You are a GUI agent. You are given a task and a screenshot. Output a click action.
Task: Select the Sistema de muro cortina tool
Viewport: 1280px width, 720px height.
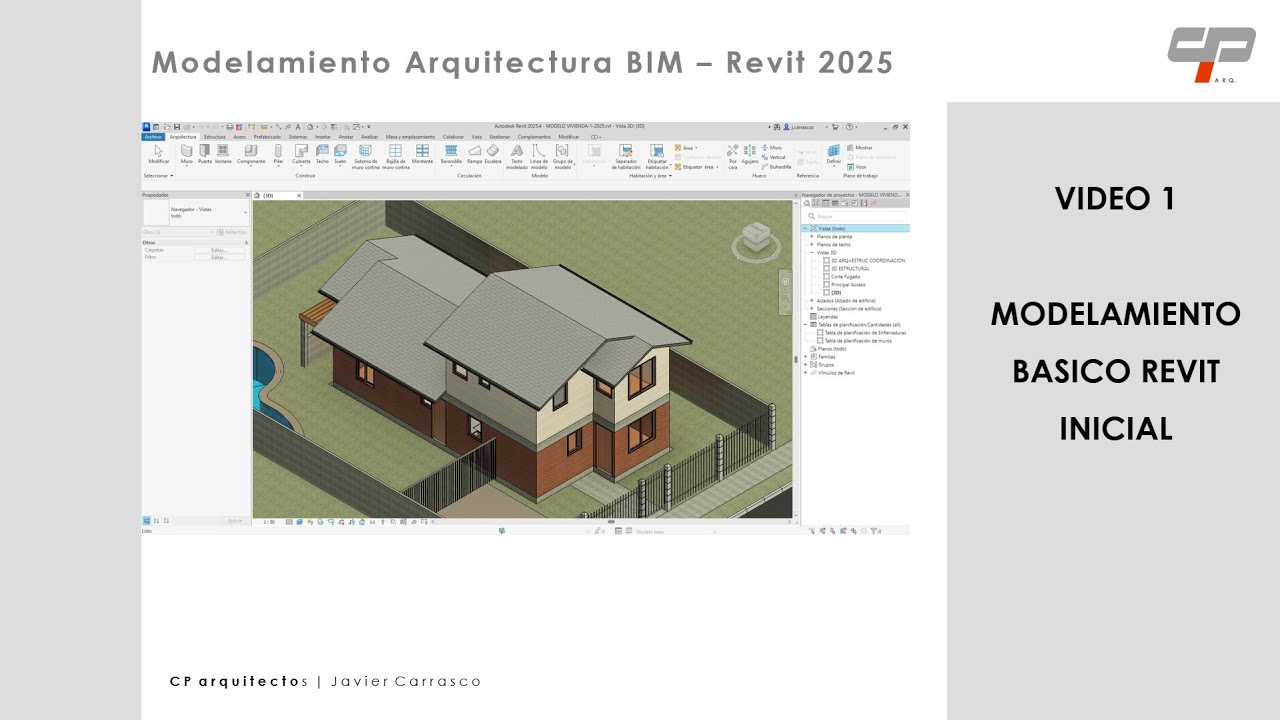click(366, 156)
